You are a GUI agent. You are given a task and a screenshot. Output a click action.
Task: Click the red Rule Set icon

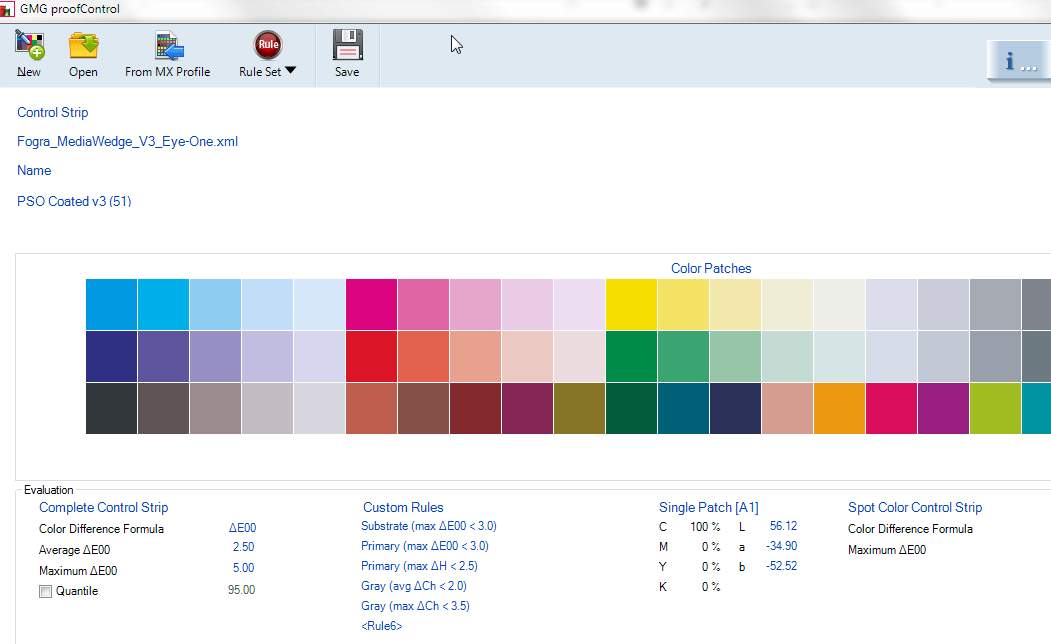268,45
